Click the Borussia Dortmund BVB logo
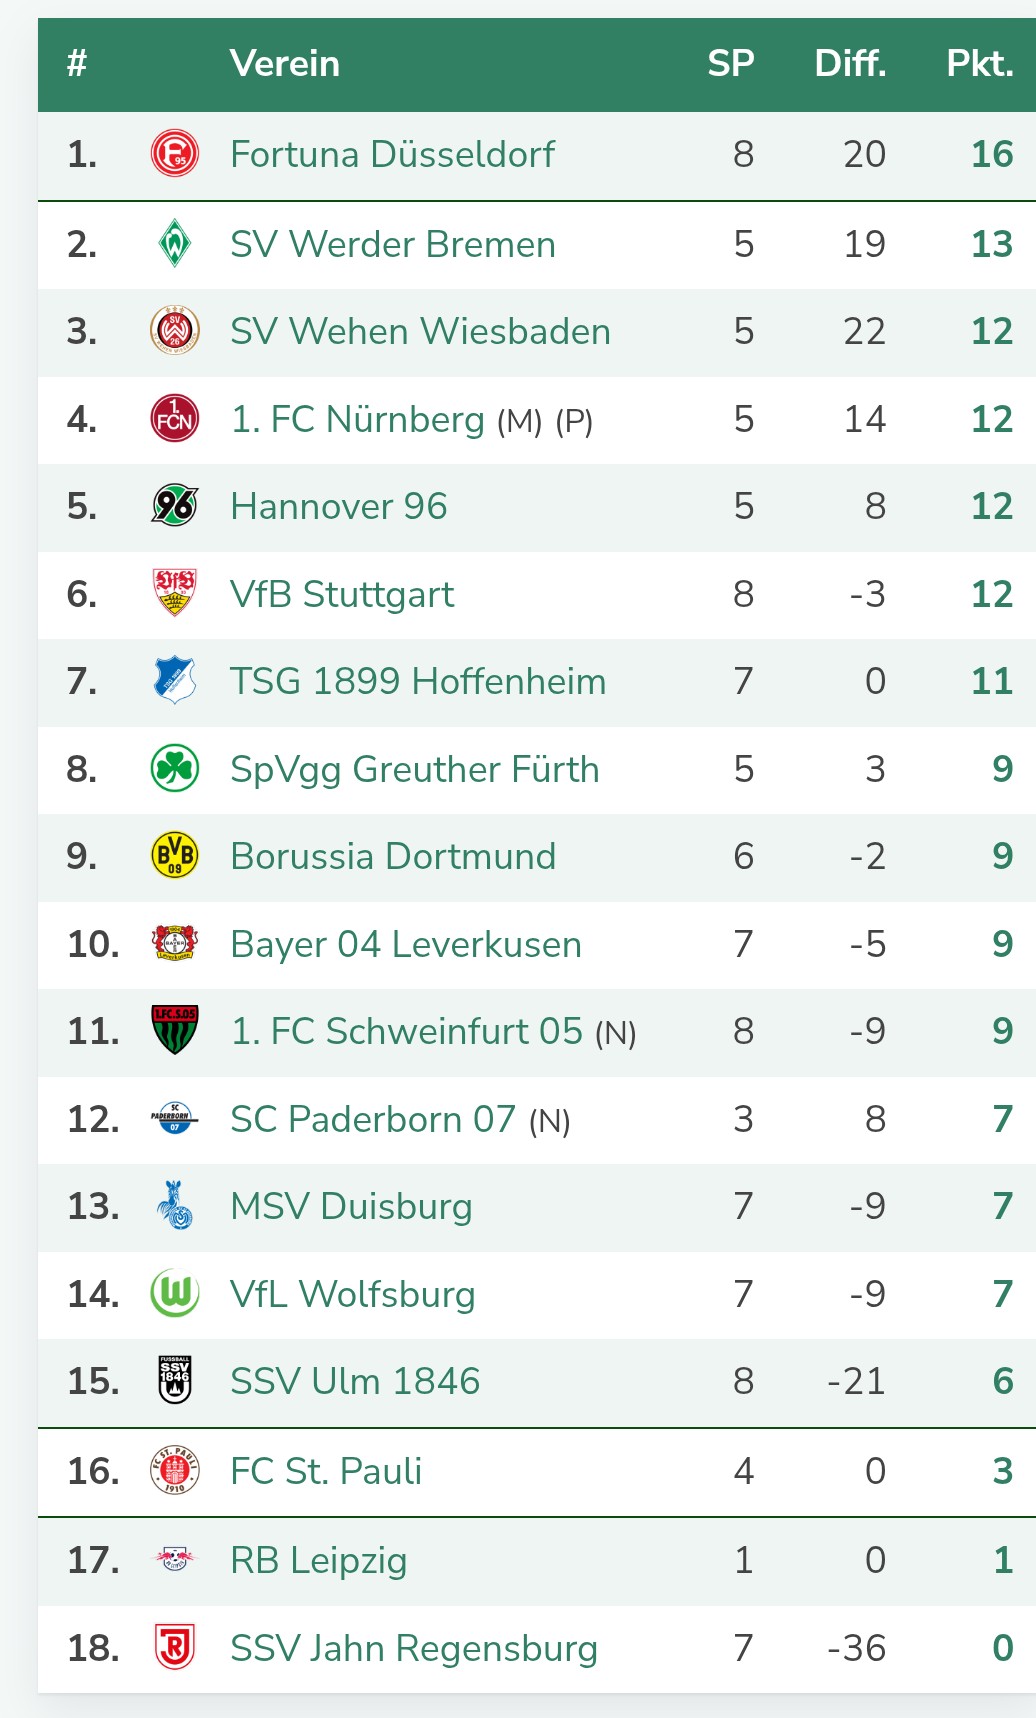The height and width of the screenshot is (1718, 1036). tap(174, 856)
